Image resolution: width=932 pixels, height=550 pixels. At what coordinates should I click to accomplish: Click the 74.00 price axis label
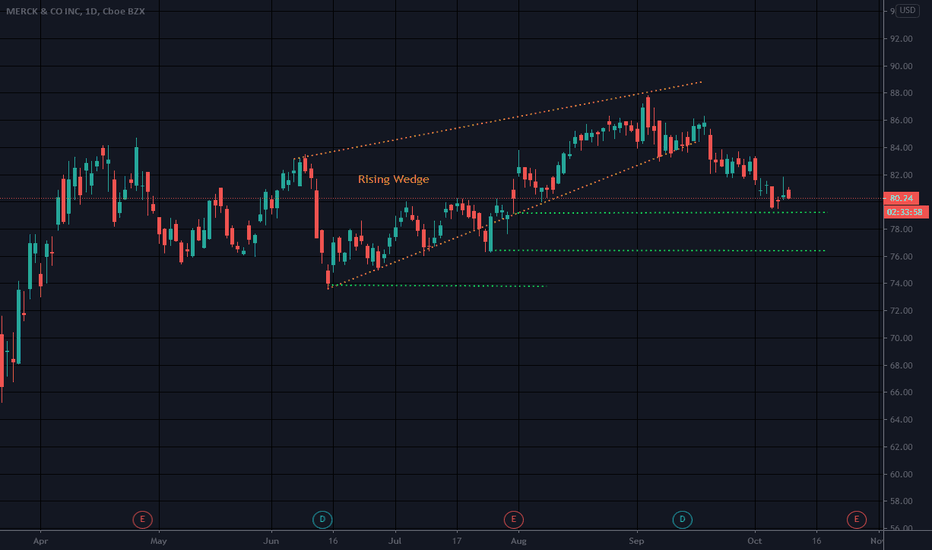(x=900, y=284)
